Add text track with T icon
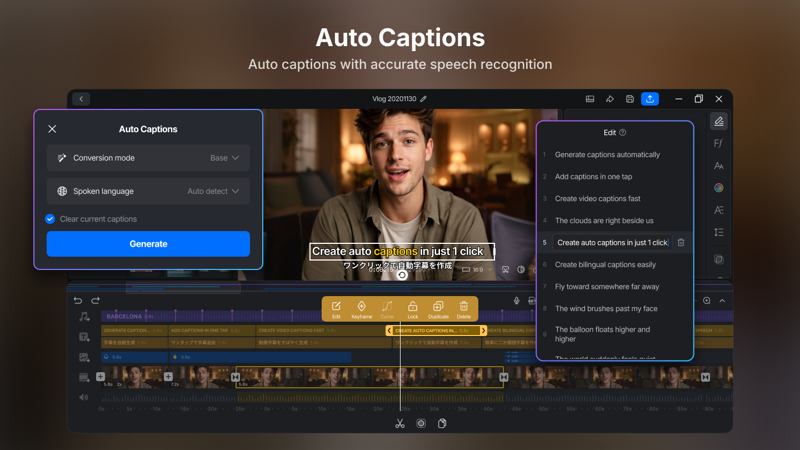800x450 pixels. pos(84,337)
